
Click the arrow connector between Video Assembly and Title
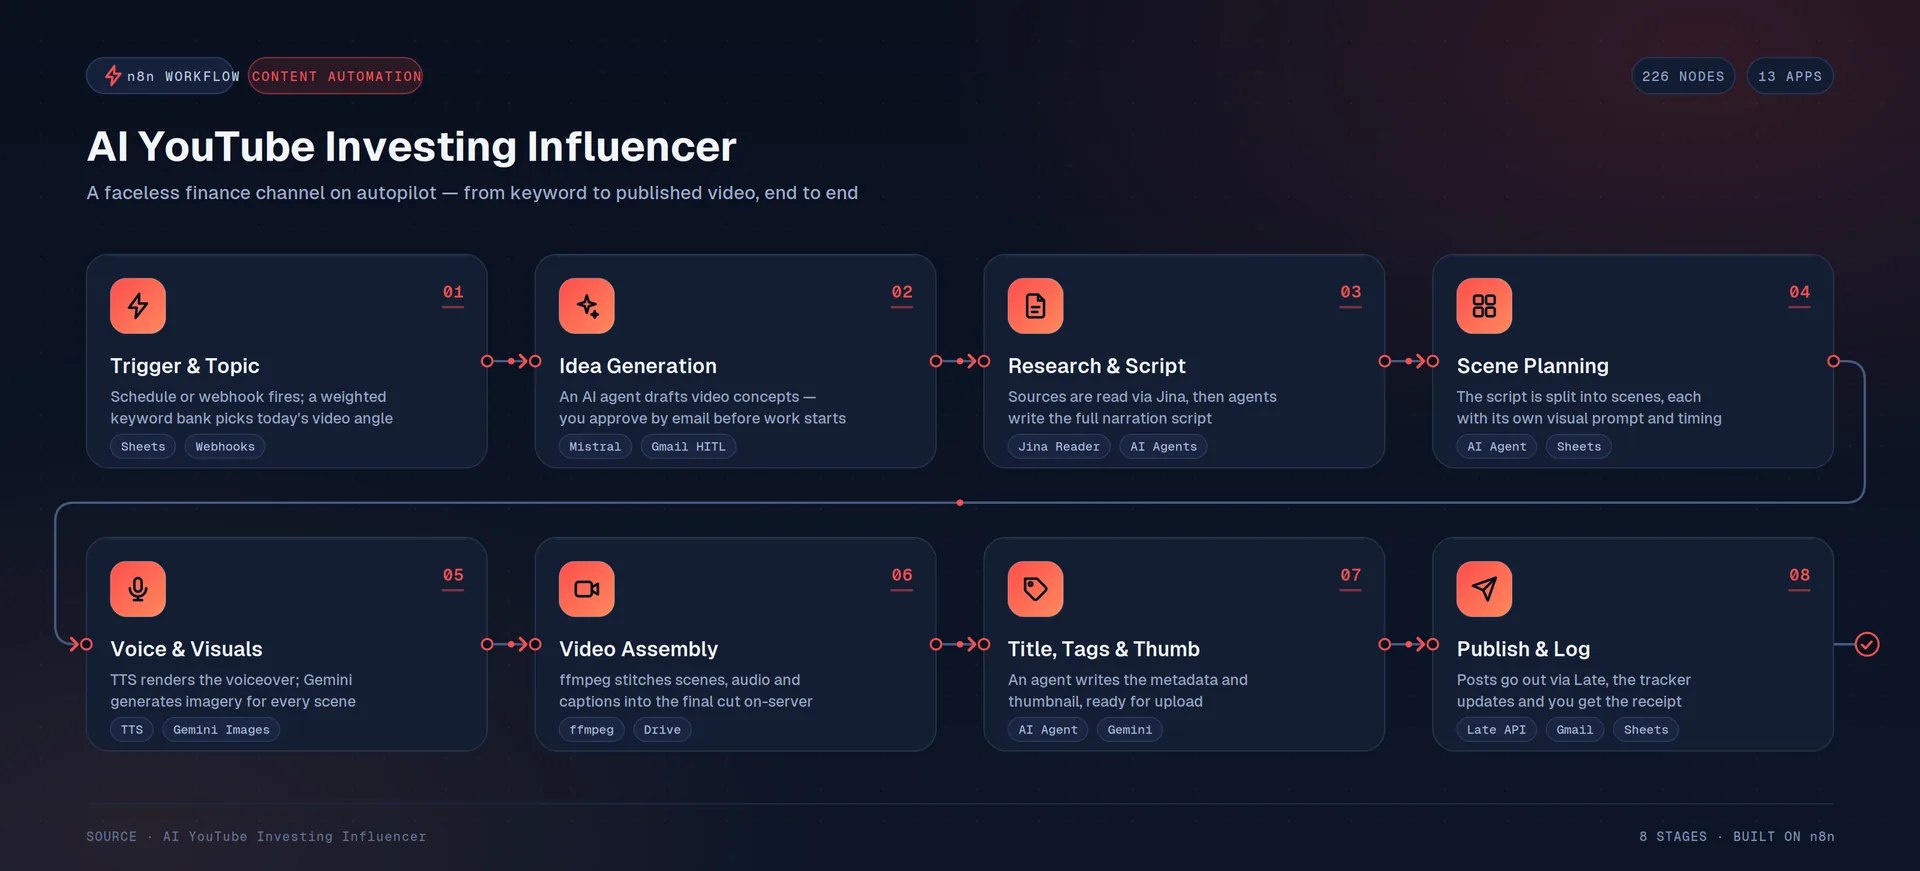pos(960,644)
